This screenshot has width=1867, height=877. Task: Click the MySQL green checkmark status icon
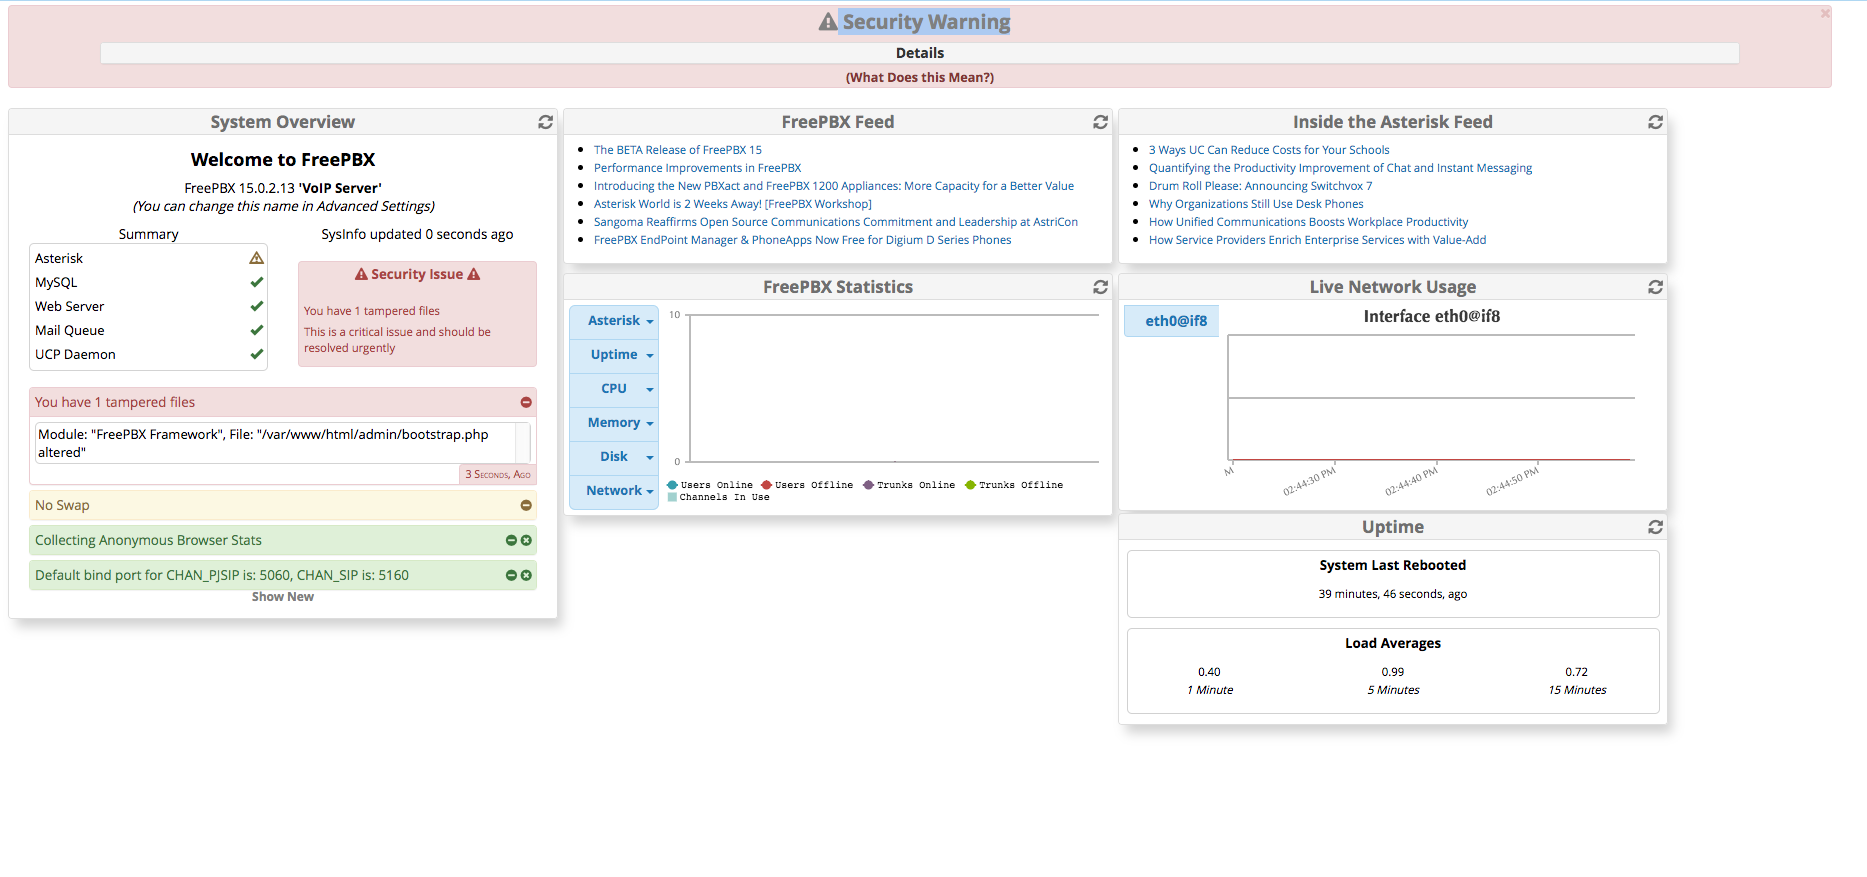pos(256,282)
